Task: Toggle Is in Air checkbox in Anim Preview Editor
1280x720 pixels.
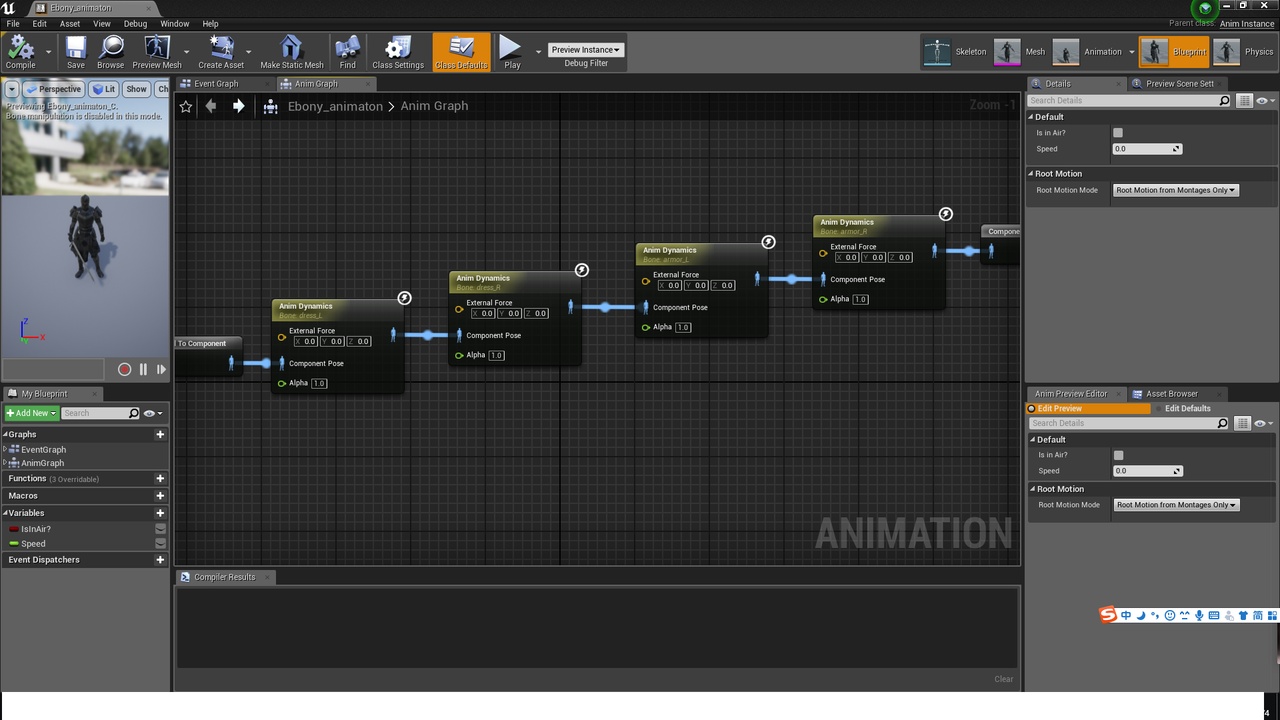Action: point(1118,455)
